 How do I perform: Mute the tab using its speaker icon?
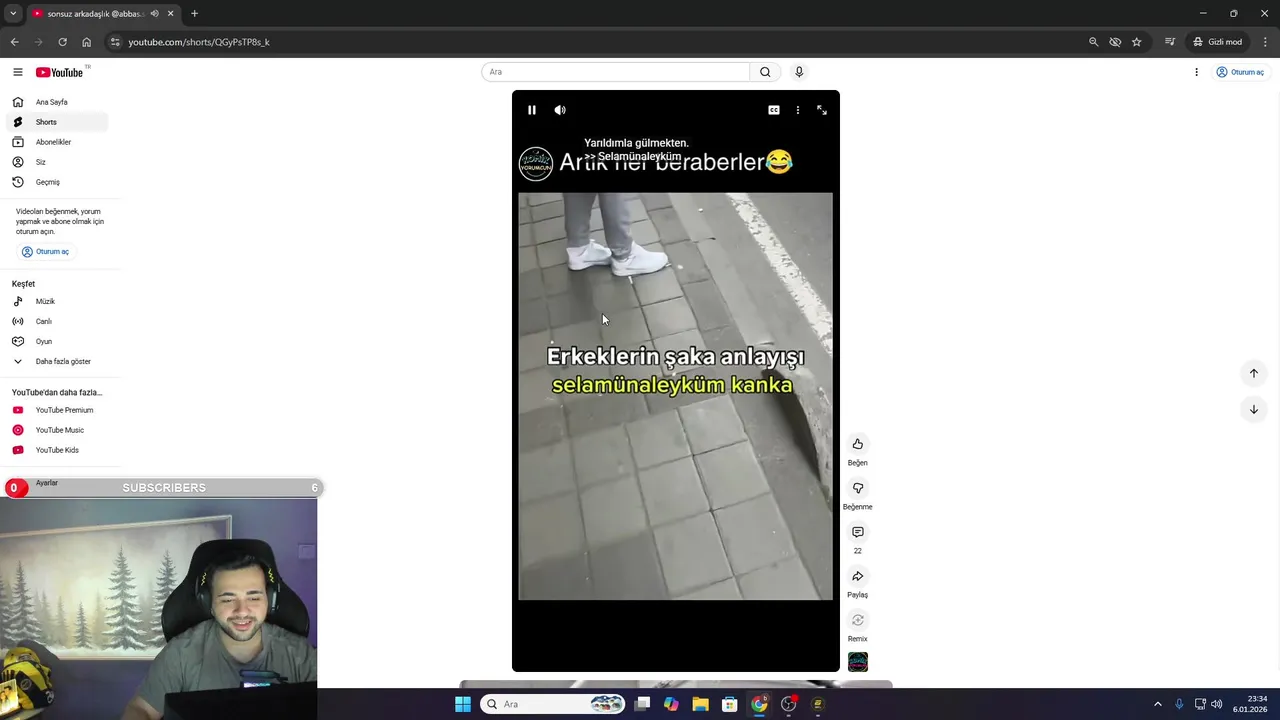click(155, 14)
